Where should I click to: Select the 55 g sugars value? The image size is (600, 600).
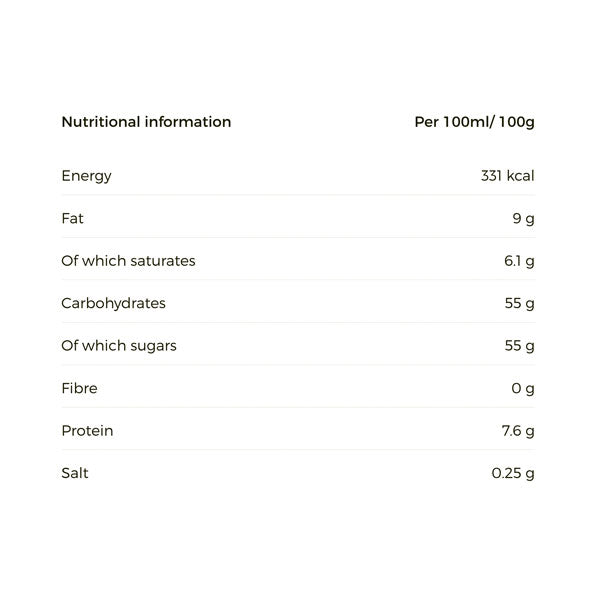[520, 346]
